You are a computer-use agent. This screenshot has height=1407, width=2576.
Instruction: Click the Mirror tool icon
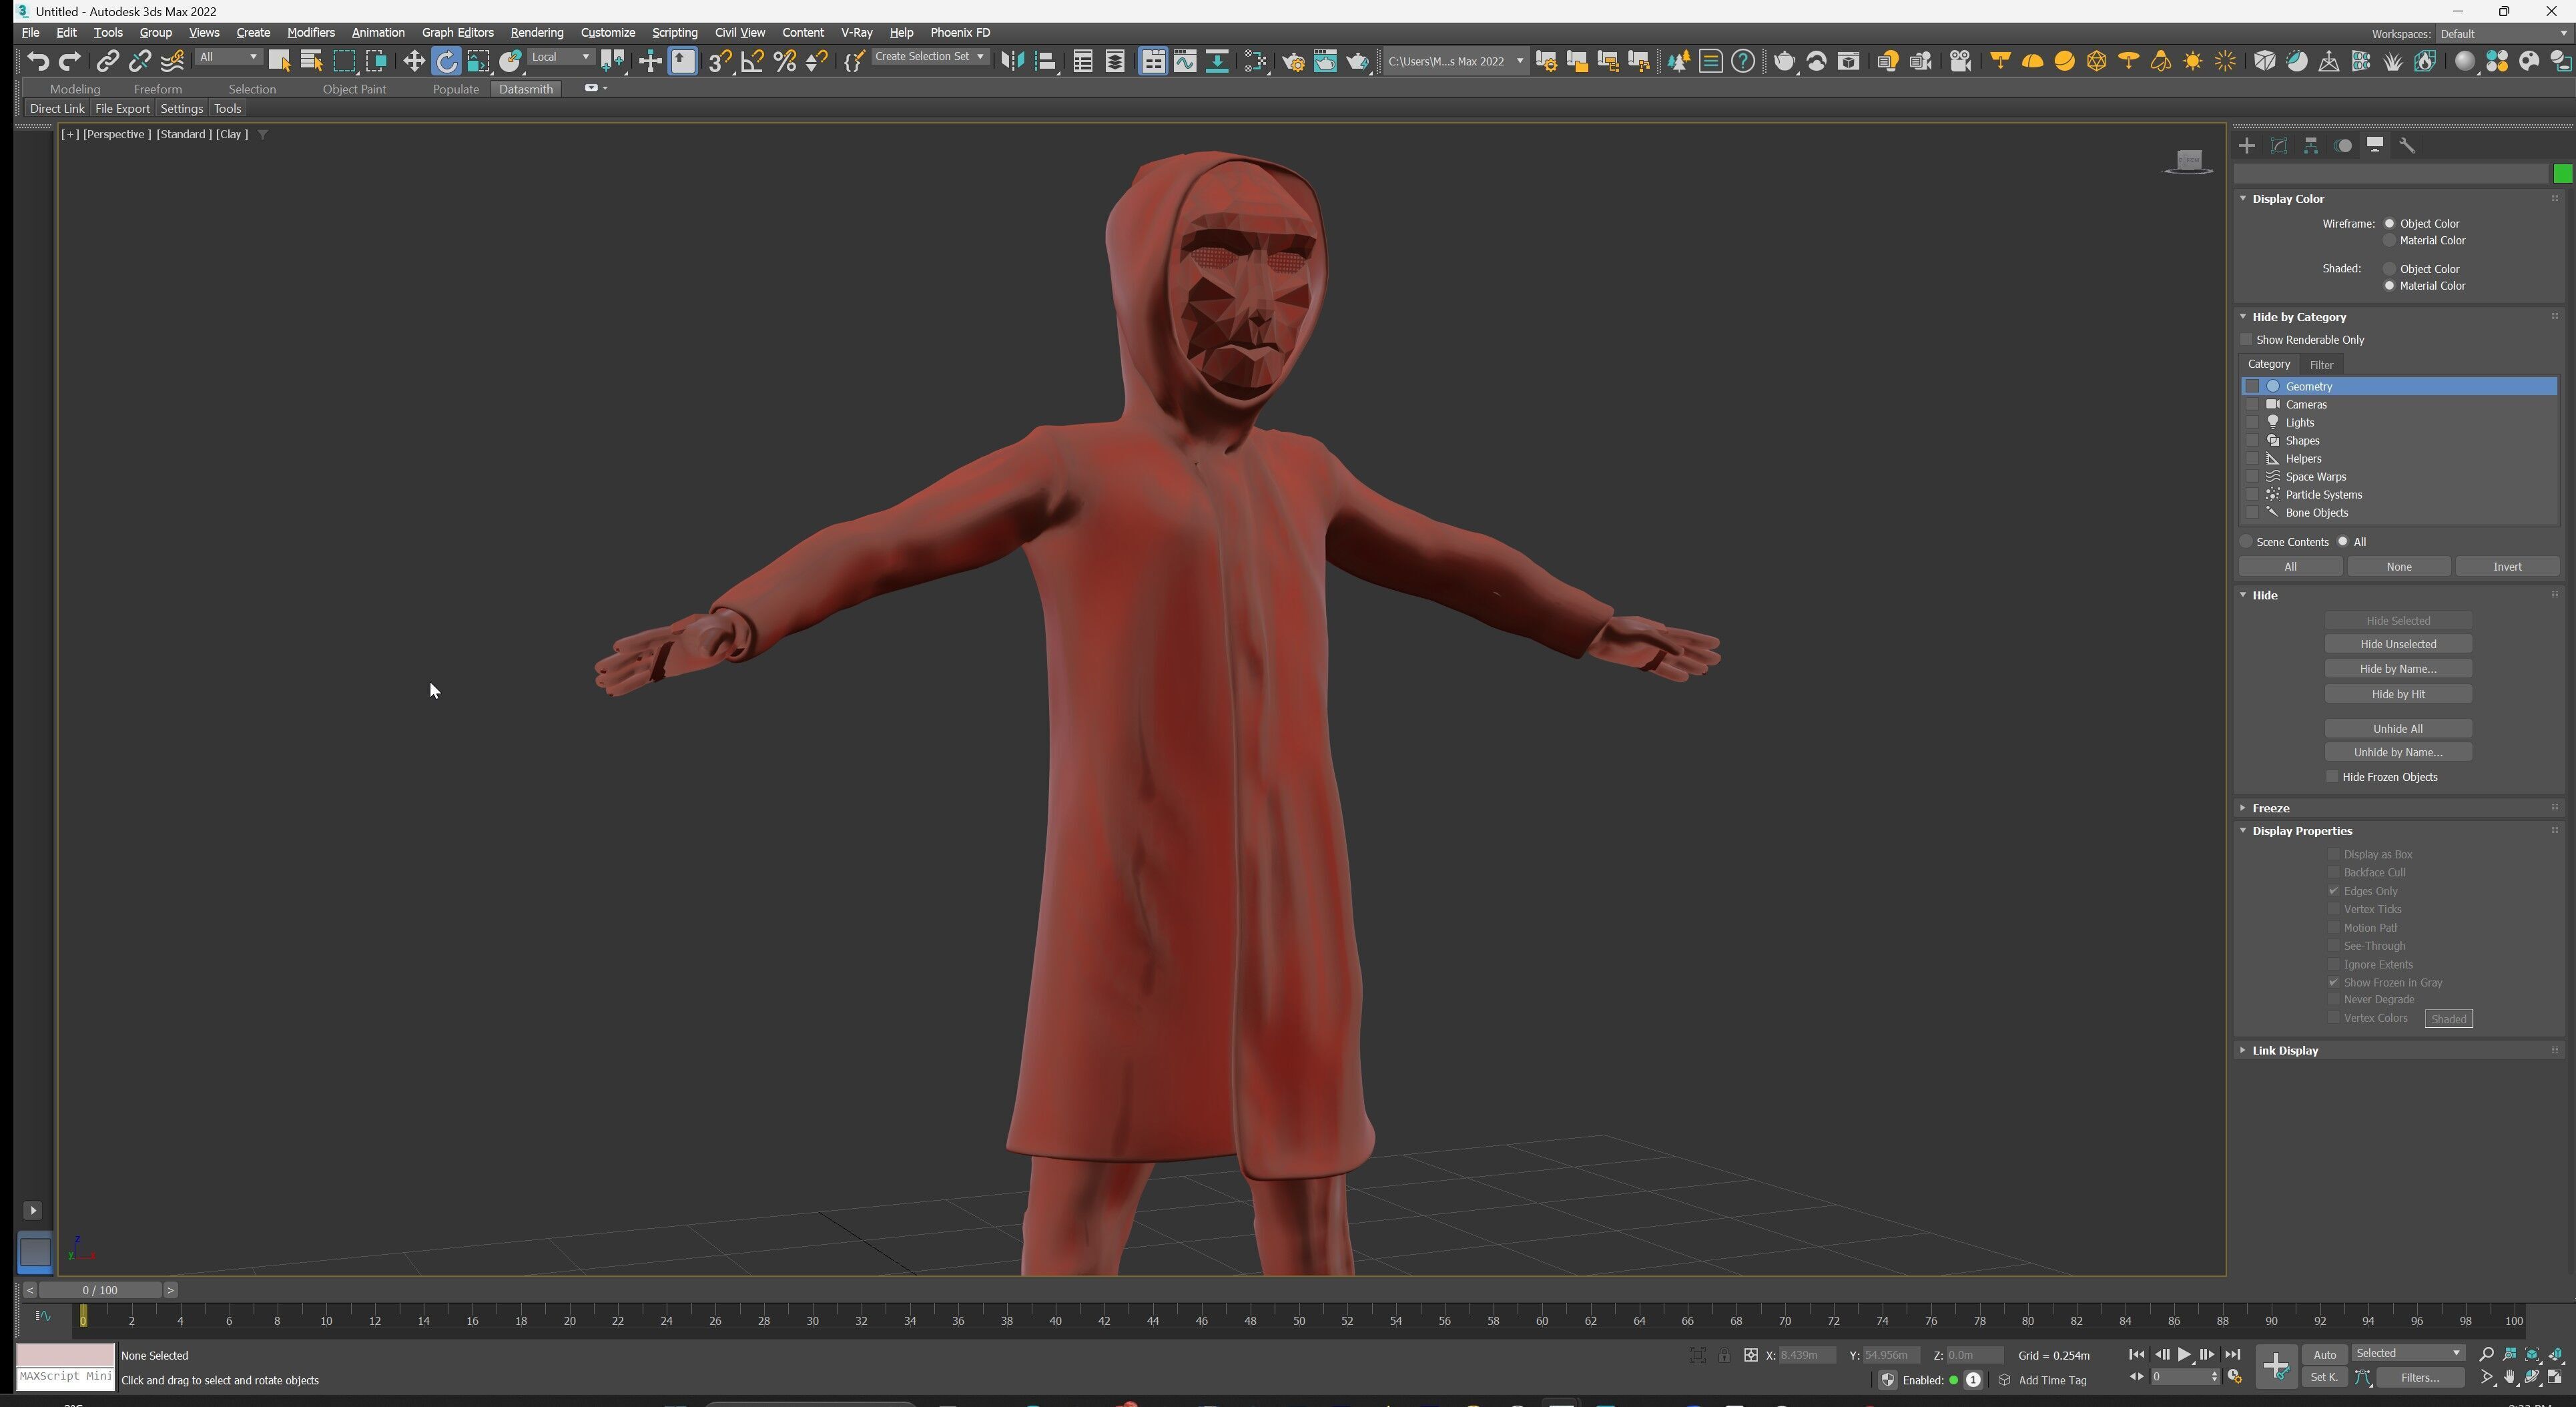(x=1012, y=62)
